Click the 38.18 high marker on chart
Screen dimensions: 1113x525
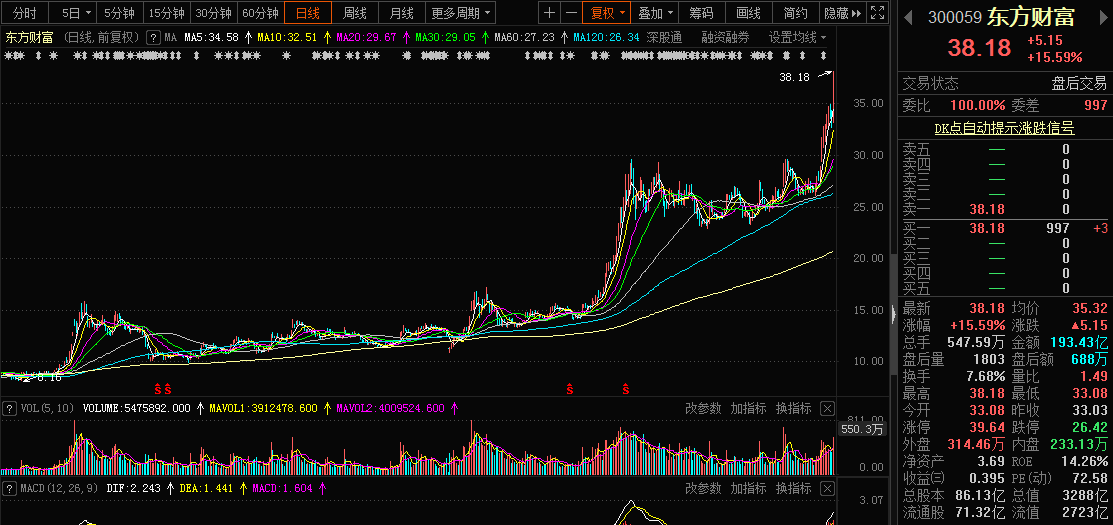point(794,77)
